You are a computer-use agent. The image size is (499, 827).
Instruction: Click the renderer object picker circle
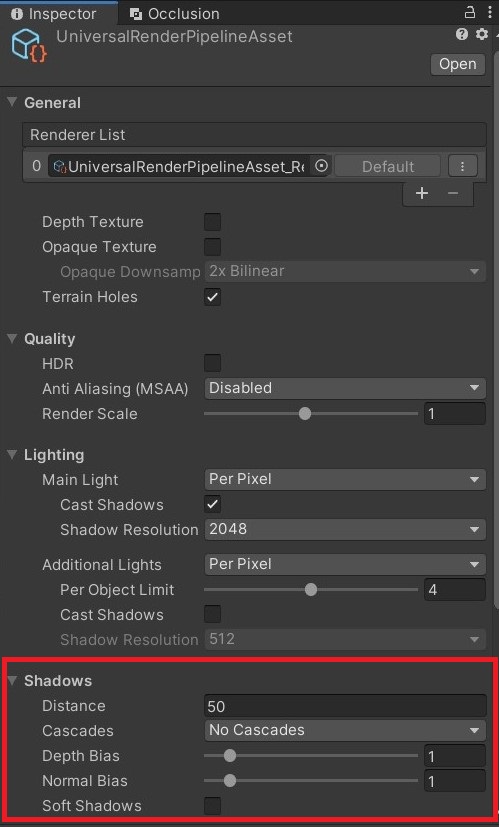tap(321, 166)
